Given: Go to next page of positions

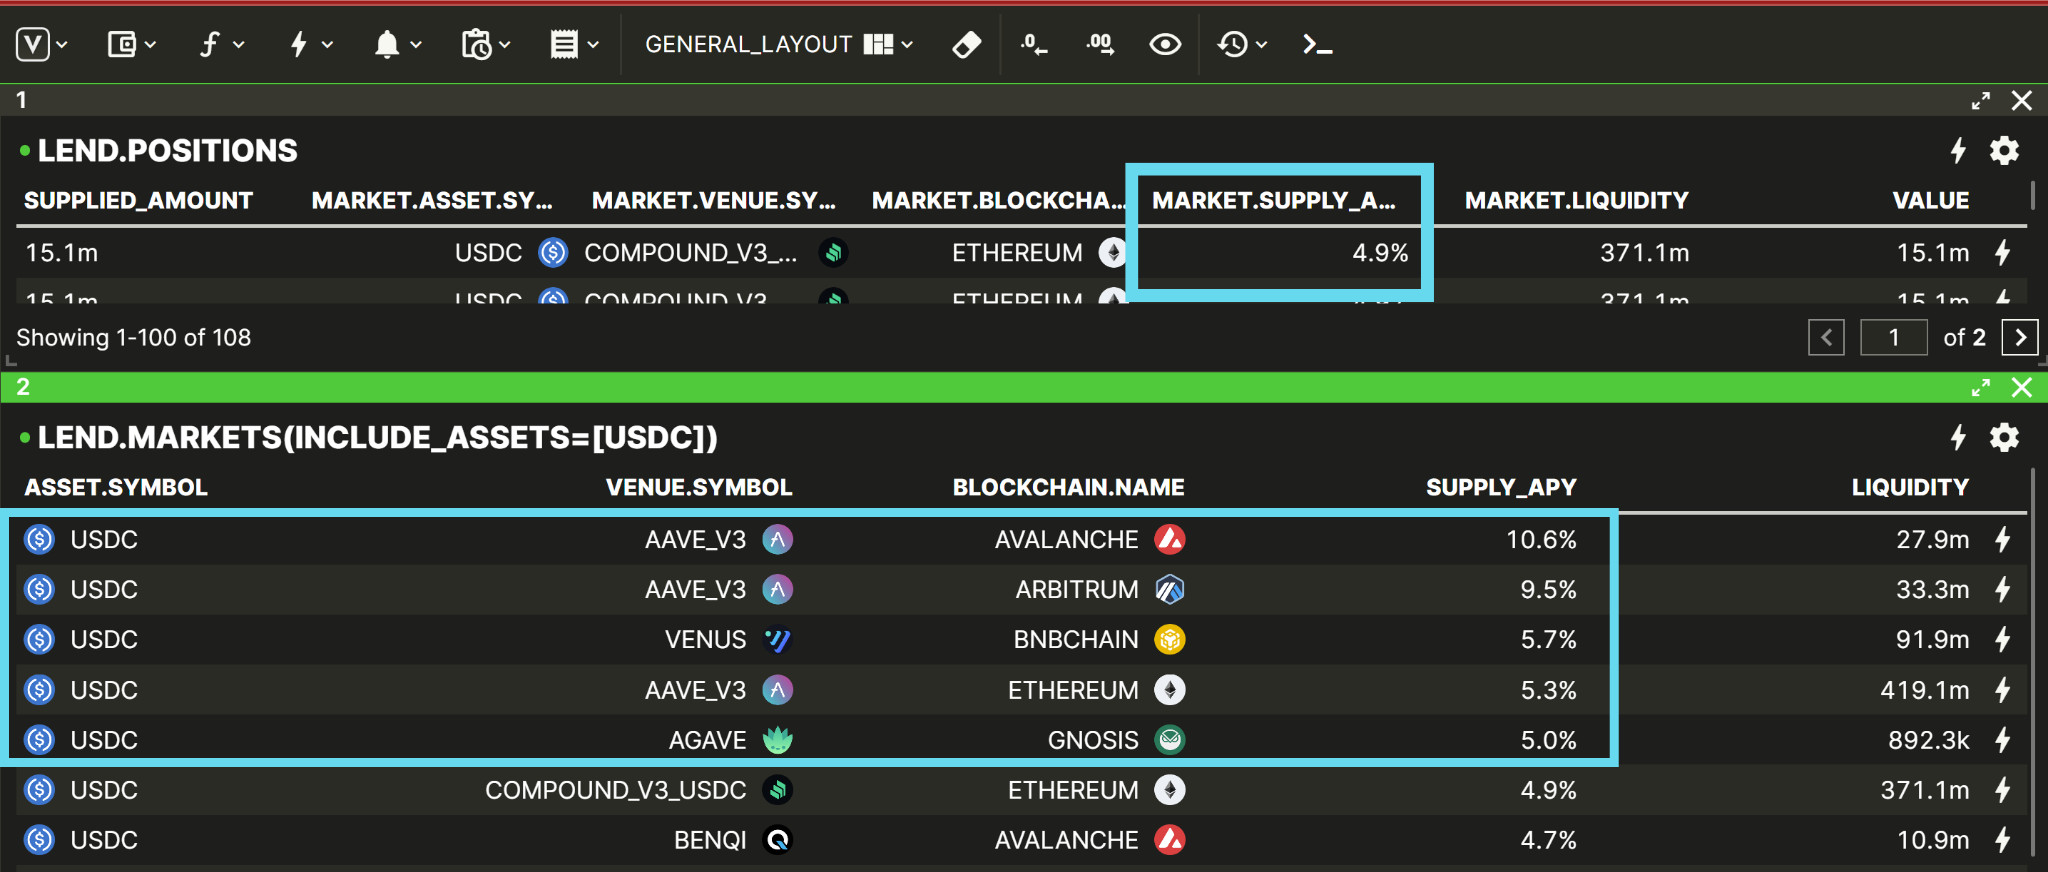Looking at the screenshot, I should click(x=2020, y=338).
